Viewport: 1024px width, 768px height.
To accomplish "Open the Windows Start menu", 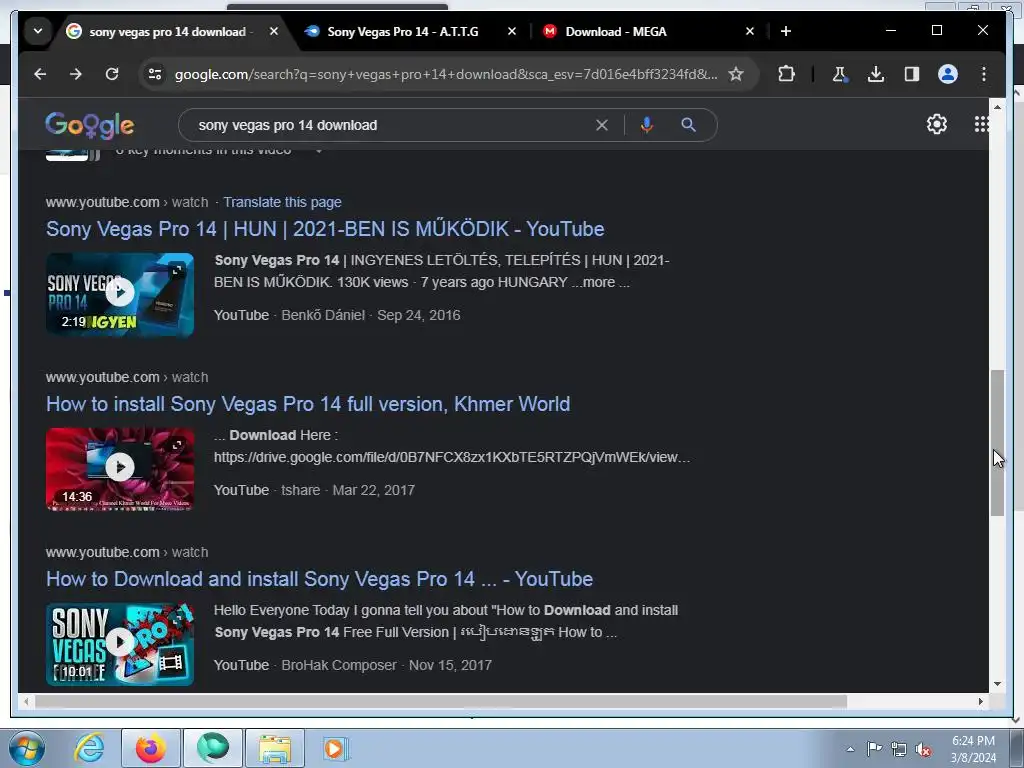I will pos(25,748).
